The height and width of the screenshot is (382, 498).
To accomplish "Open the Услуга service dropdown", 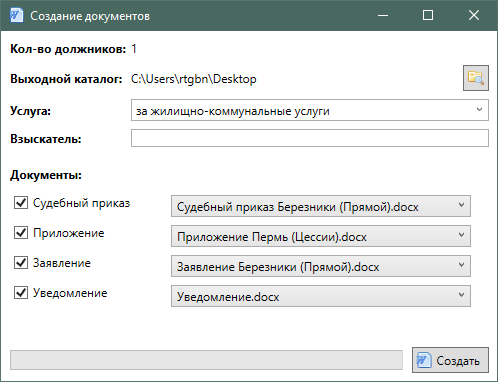I will 310,110.
